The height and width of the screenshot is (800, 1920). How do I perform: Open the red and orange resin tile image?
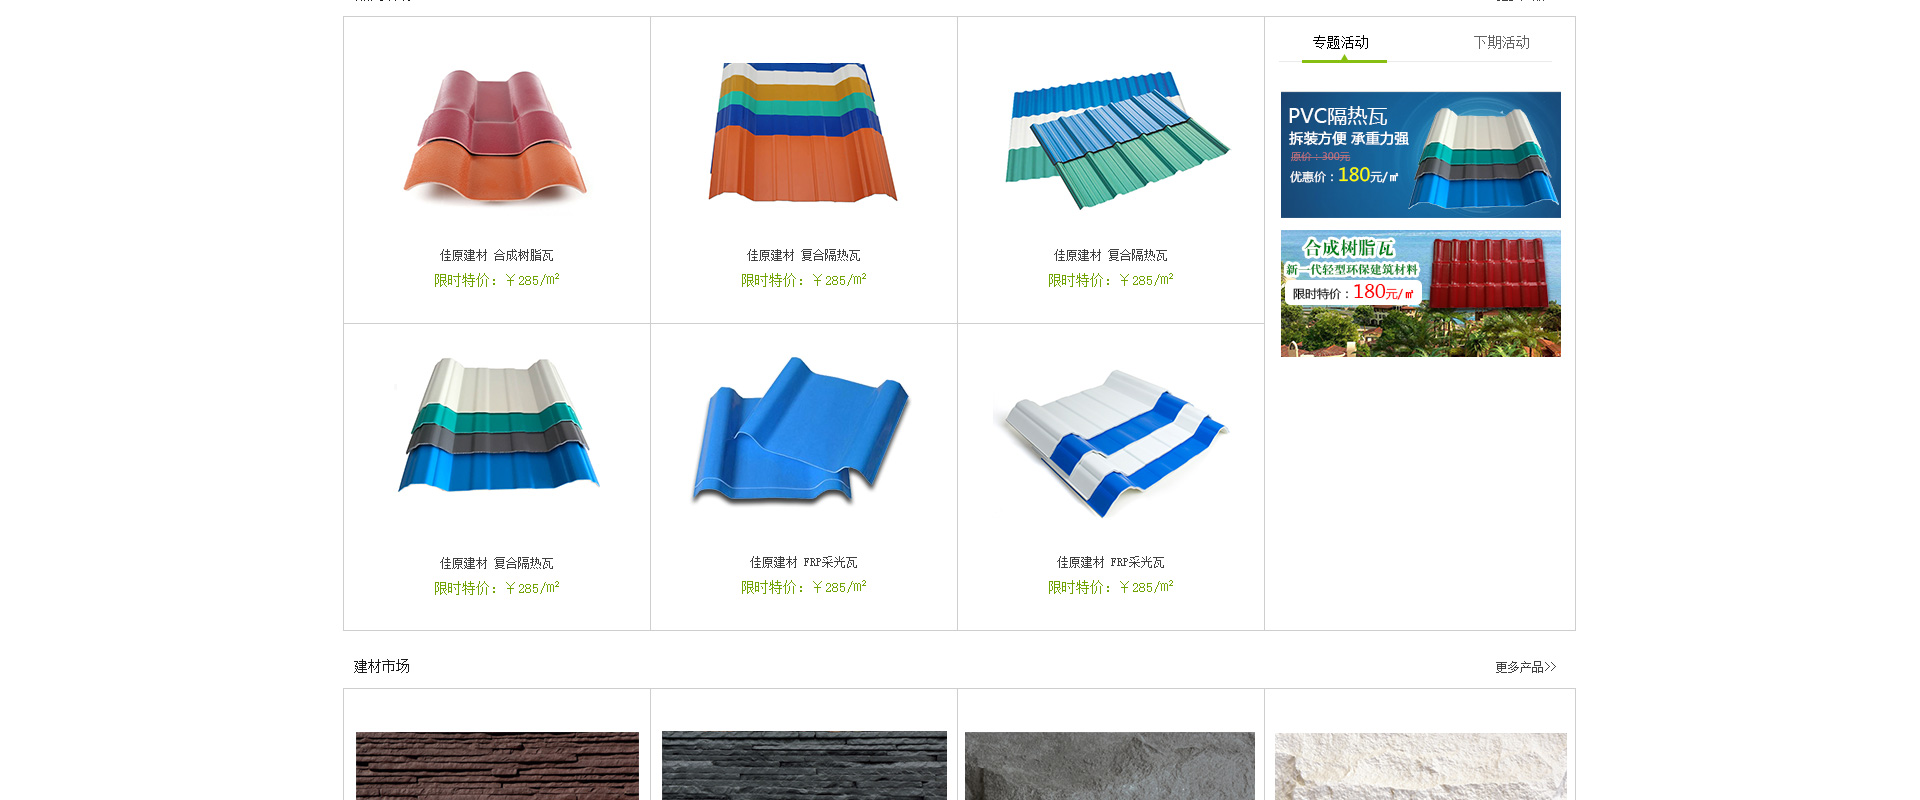click(495, 137)
